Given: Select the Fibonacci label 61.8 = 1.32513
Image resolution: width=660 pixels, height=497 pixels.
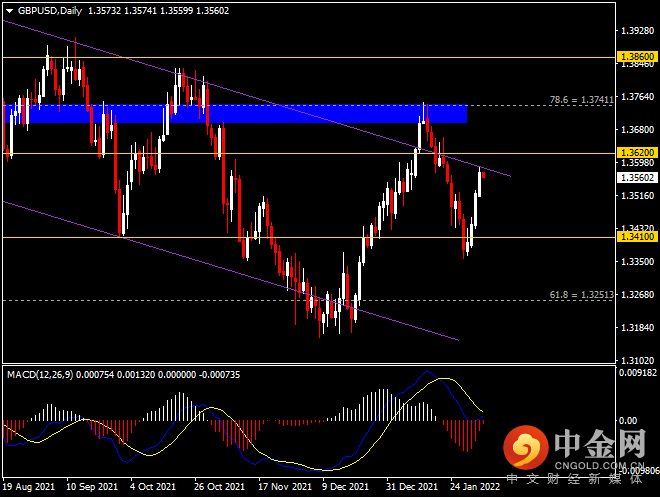Looking at the screenshot, I should [581, 295].
